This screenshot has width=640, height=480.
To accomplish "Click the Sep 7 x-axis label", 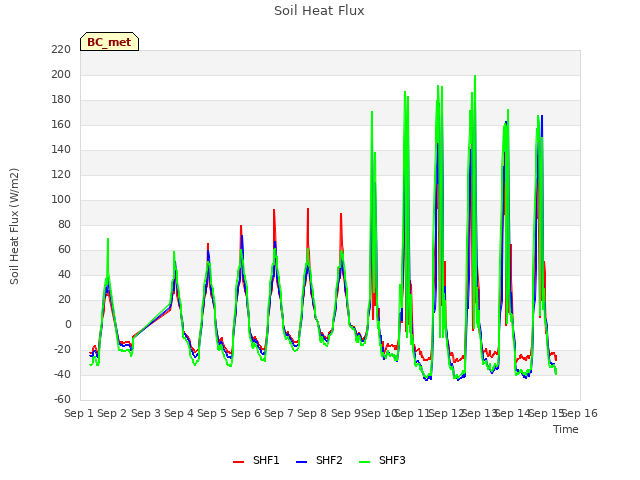I will click(279, 413).
